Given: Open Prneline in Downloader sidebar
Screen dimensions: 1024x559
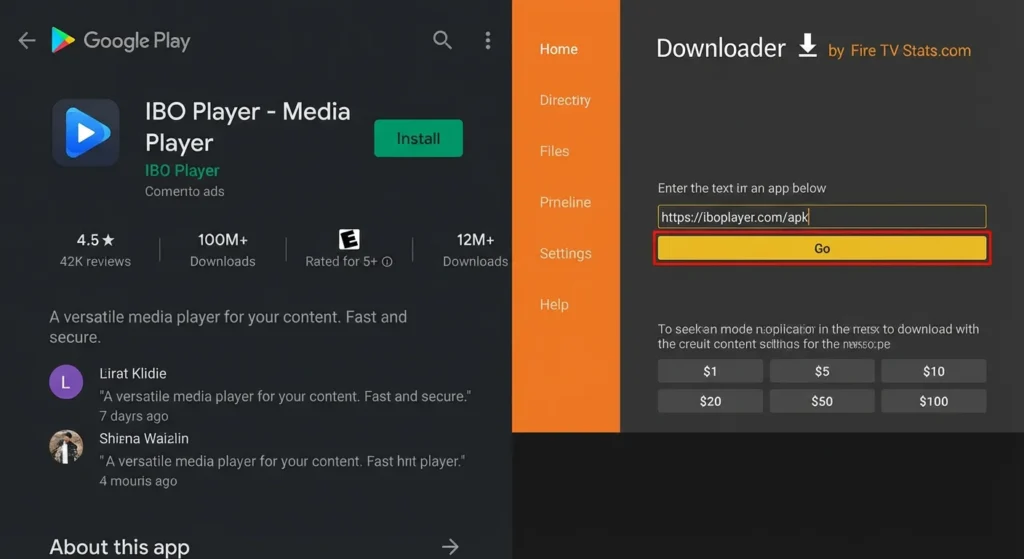Looking at the screenshot, I should [x=566, y=202].
